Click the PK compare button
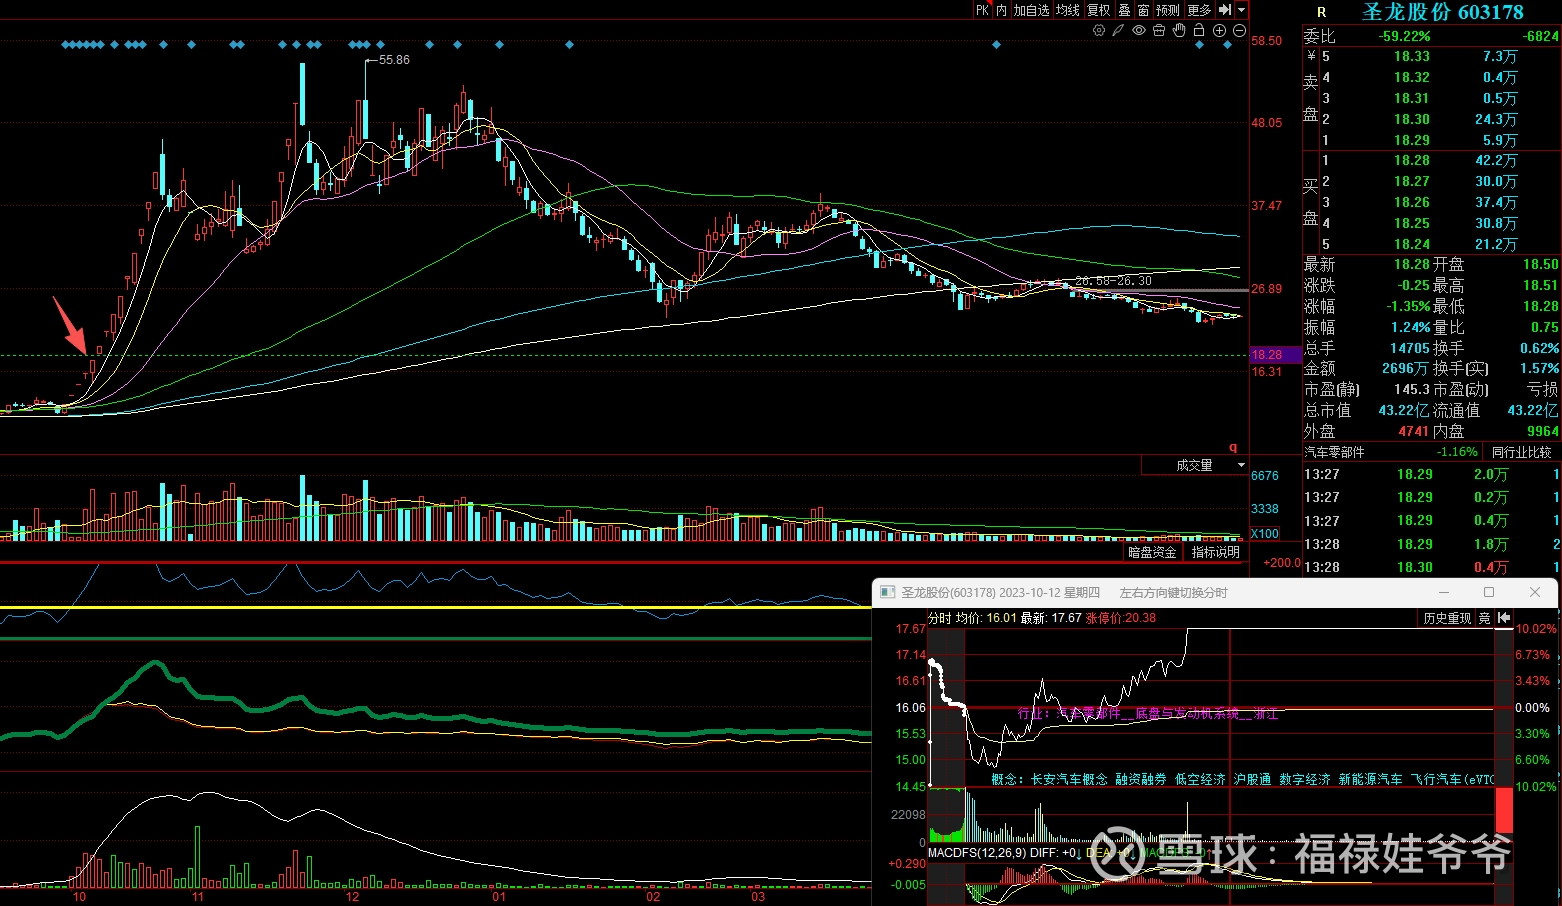This screenshot has height=906, width=1562. coord(982,10)
